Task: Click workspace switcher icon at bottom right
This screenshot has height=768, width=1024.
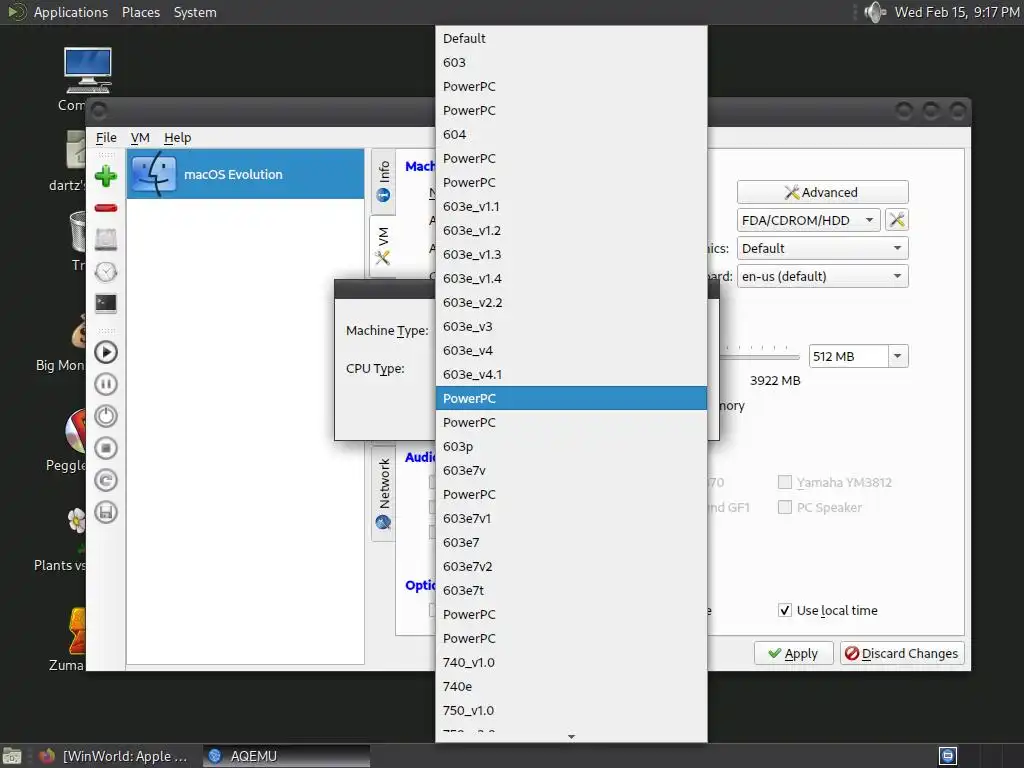Action: pos(948,756)
